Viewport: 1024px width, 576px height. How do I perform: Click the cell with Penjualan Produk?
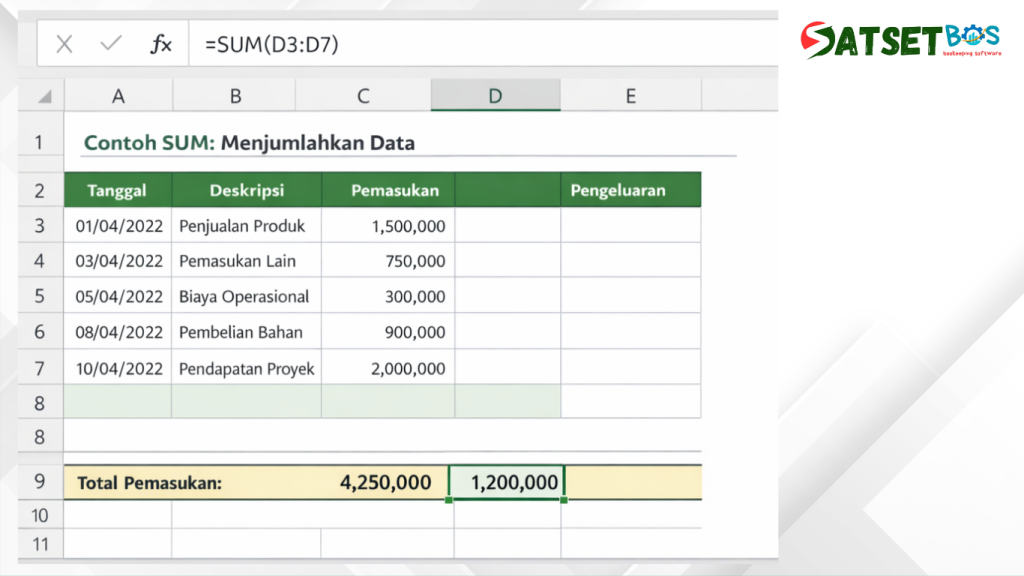click(x=246, y=225)
